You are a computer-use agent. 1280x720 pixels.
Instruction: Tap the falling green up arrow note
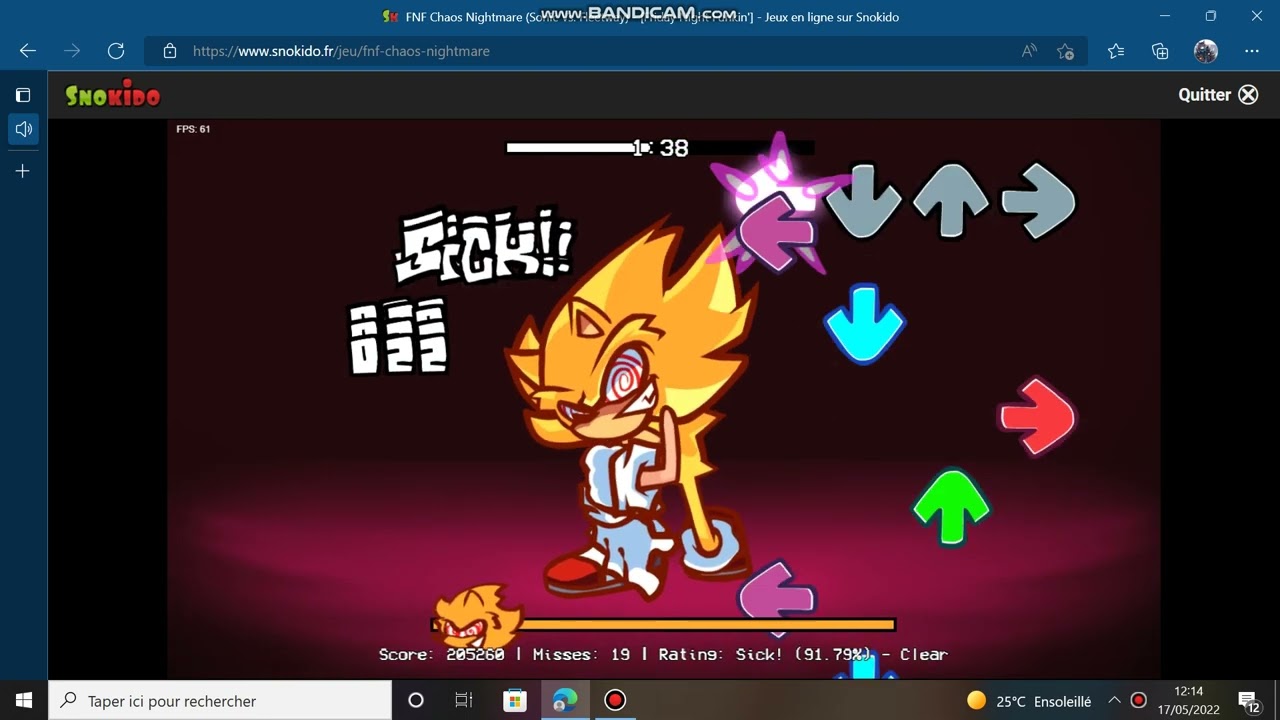pos(951,508)
